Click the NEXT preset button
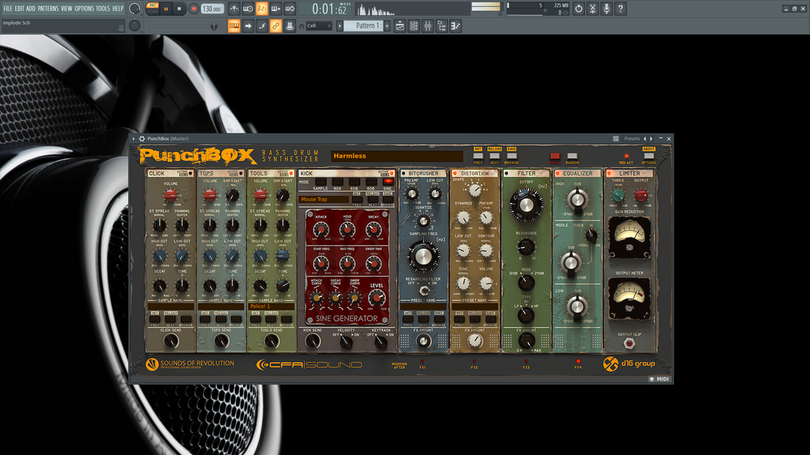This screenshot has width=810, height=455. [x=494, y=156]
